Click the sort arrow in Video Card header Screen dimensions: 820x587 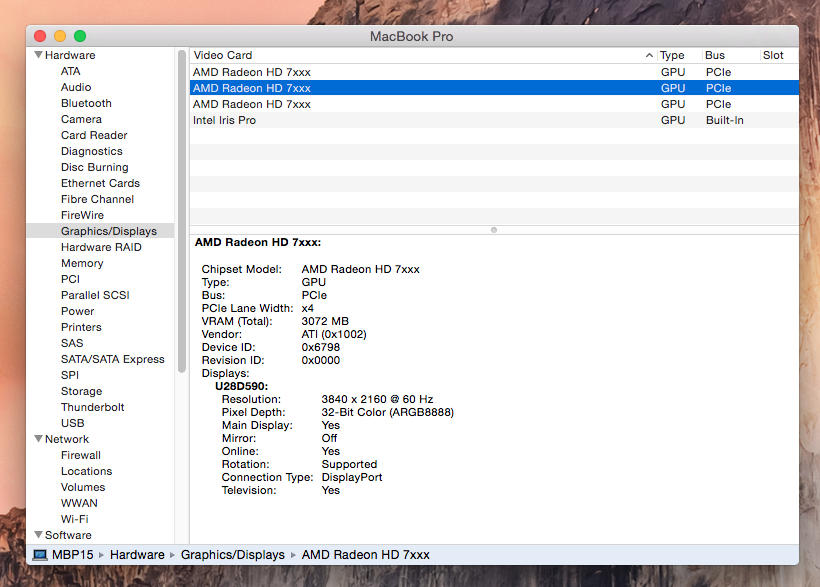[x=649, y=55]
